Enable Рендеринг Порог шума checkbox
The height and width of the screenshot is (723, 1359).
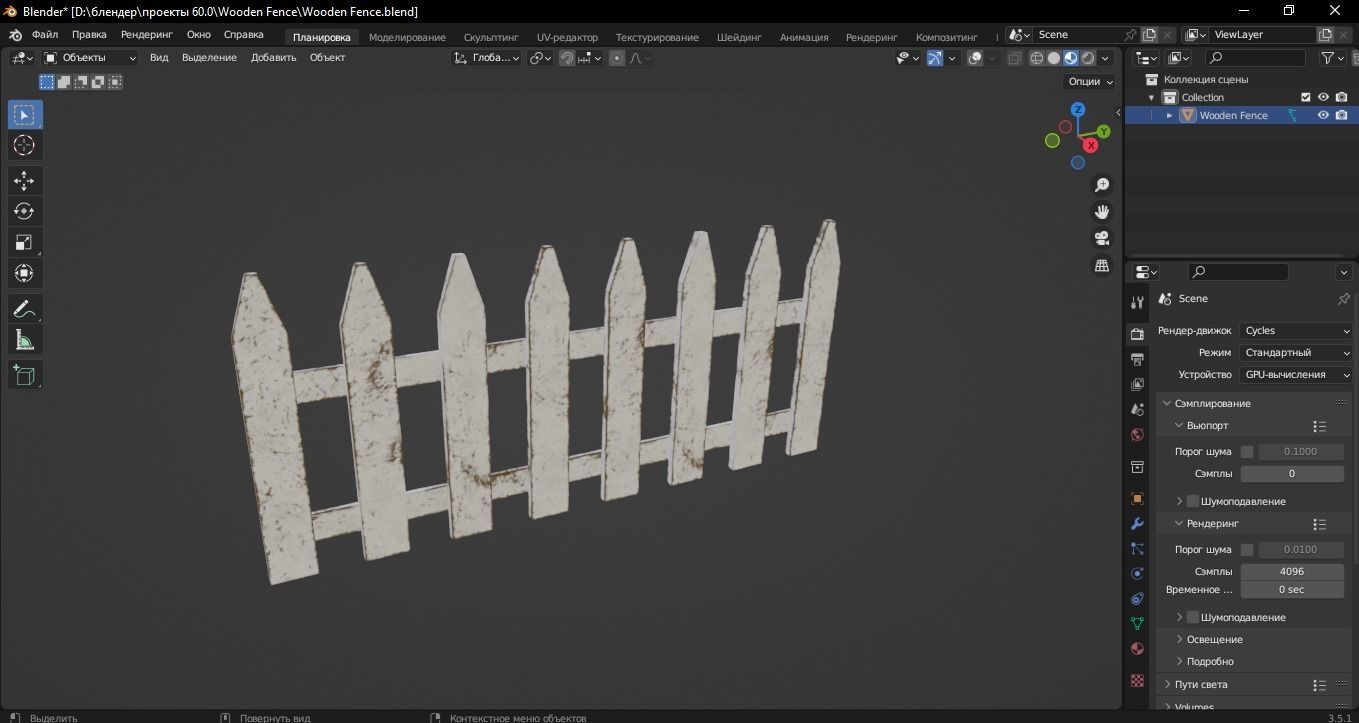[x=1247, y=550]
